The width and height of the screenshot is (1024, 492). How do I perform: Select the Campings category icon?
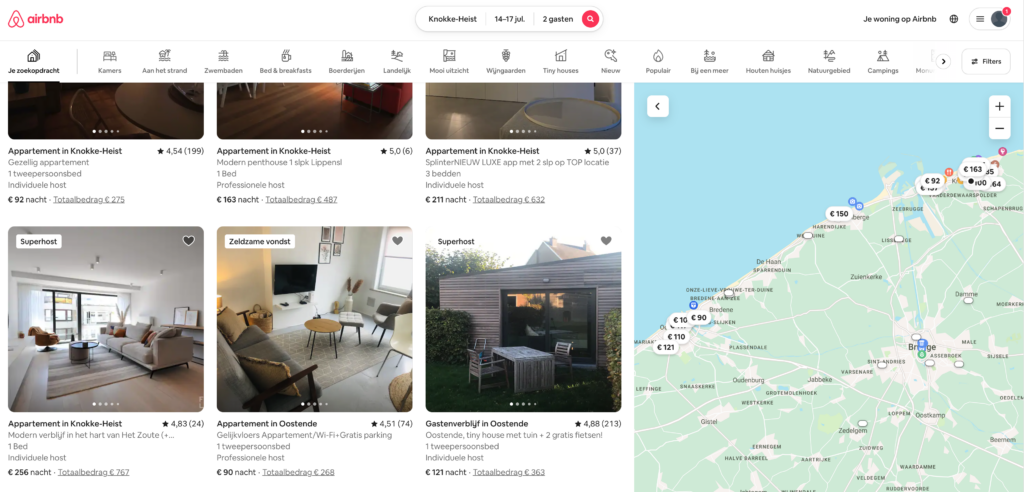[883, 56]
